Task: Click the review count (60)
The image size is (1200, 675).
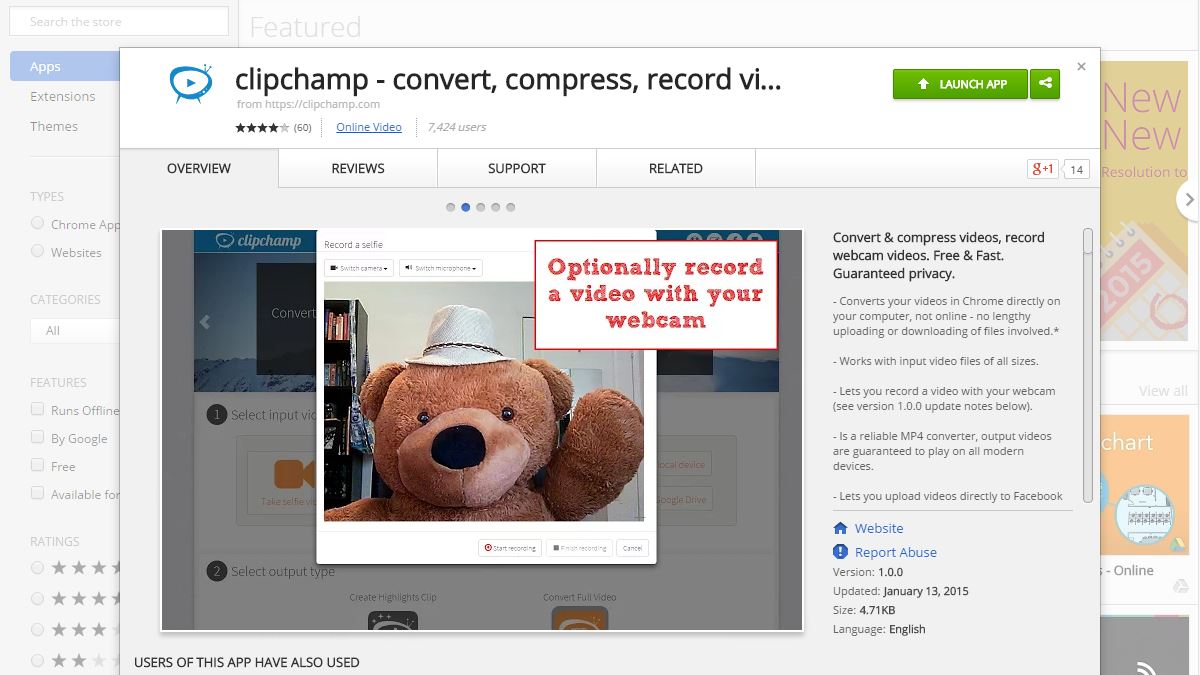Action: click(x=303, y=127)
